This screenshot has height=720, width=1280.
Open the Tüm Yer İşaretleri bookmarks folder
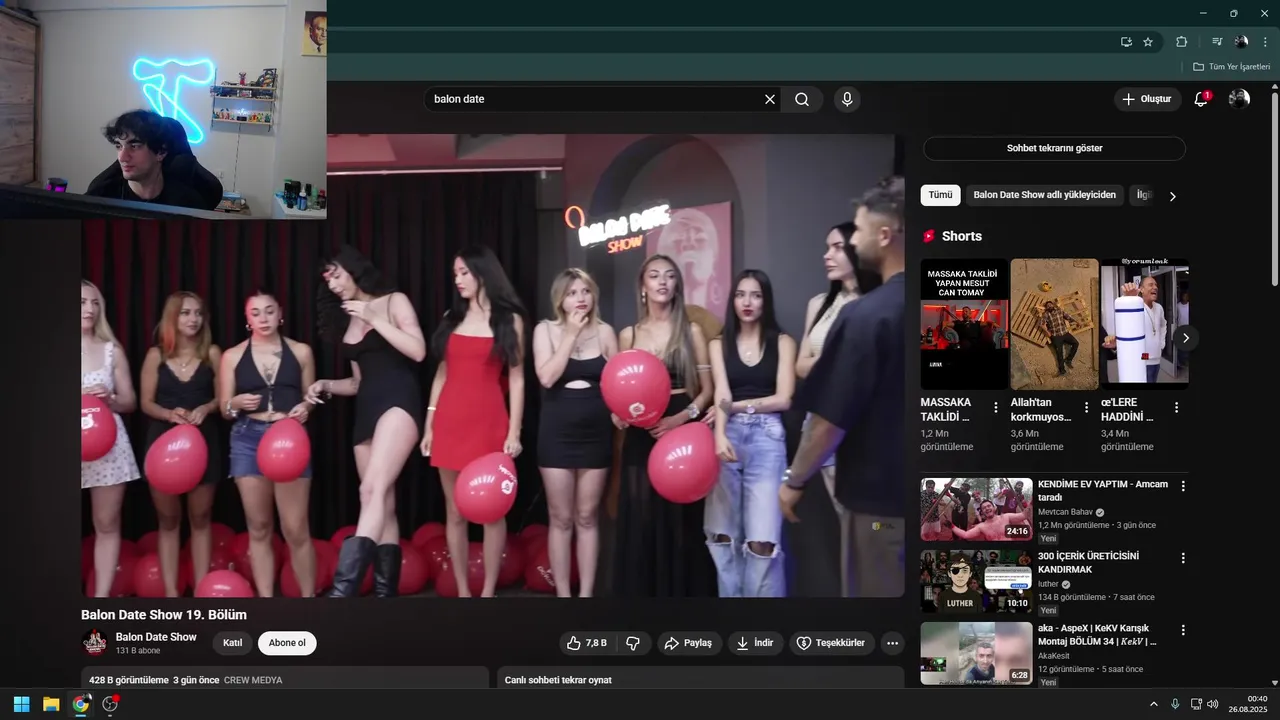coord(1231,67)
